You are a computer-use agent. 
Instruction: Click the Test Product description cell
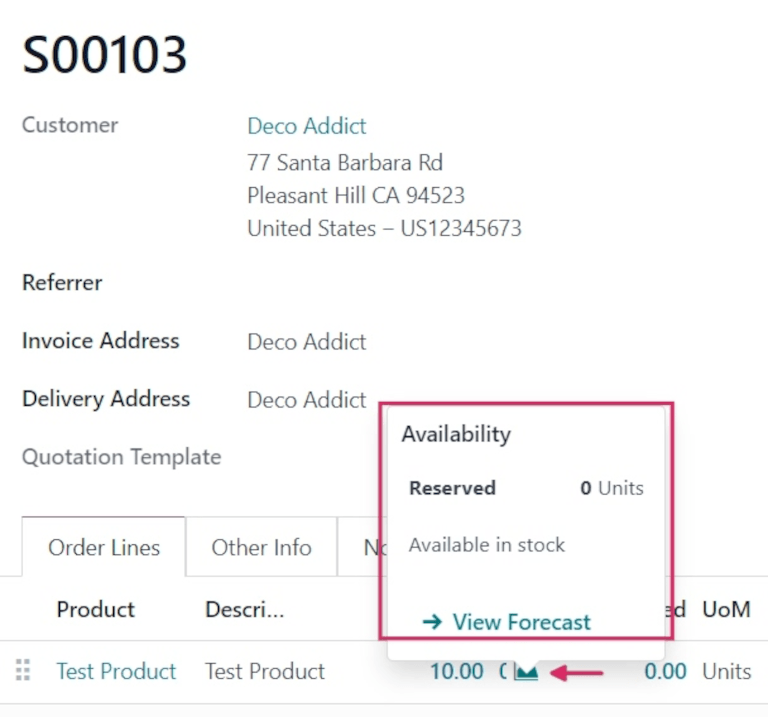(265, 671)
